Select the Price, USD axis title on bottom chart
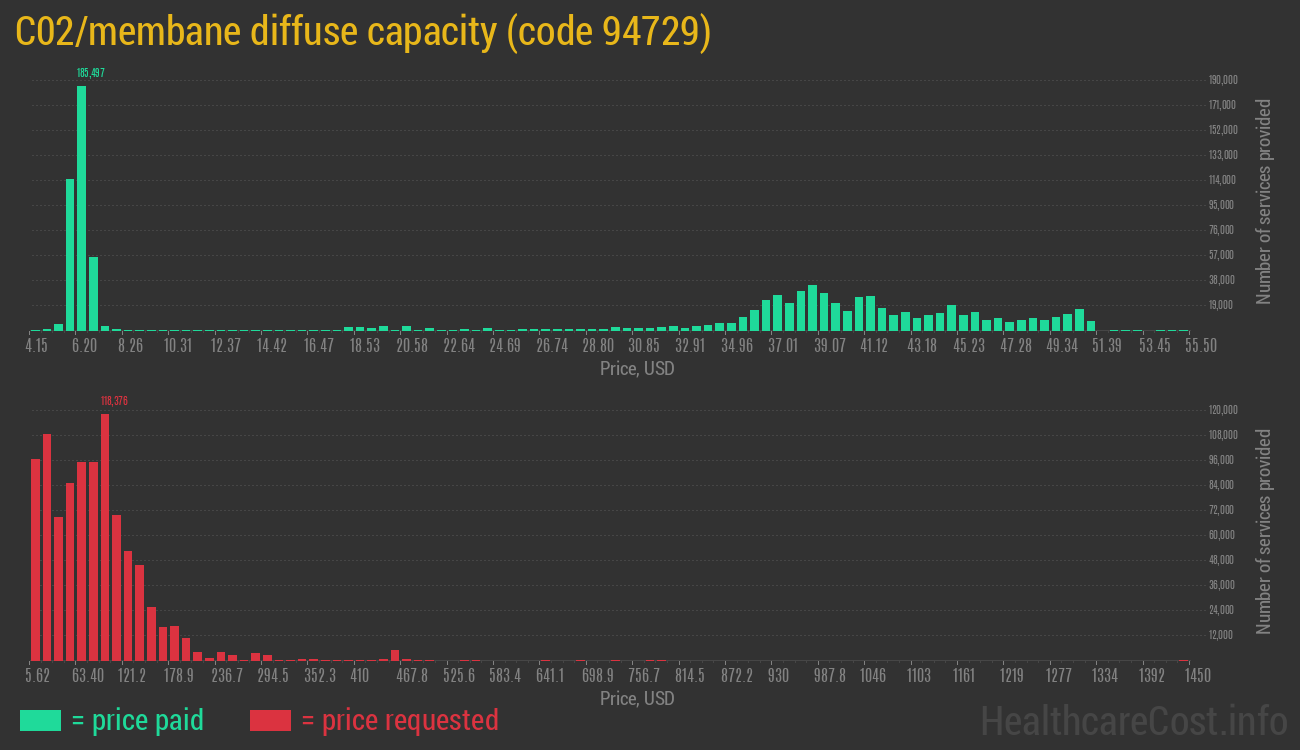Image resolution: width=1300 pixels, height=750 pixels. [x=636, y=699]
